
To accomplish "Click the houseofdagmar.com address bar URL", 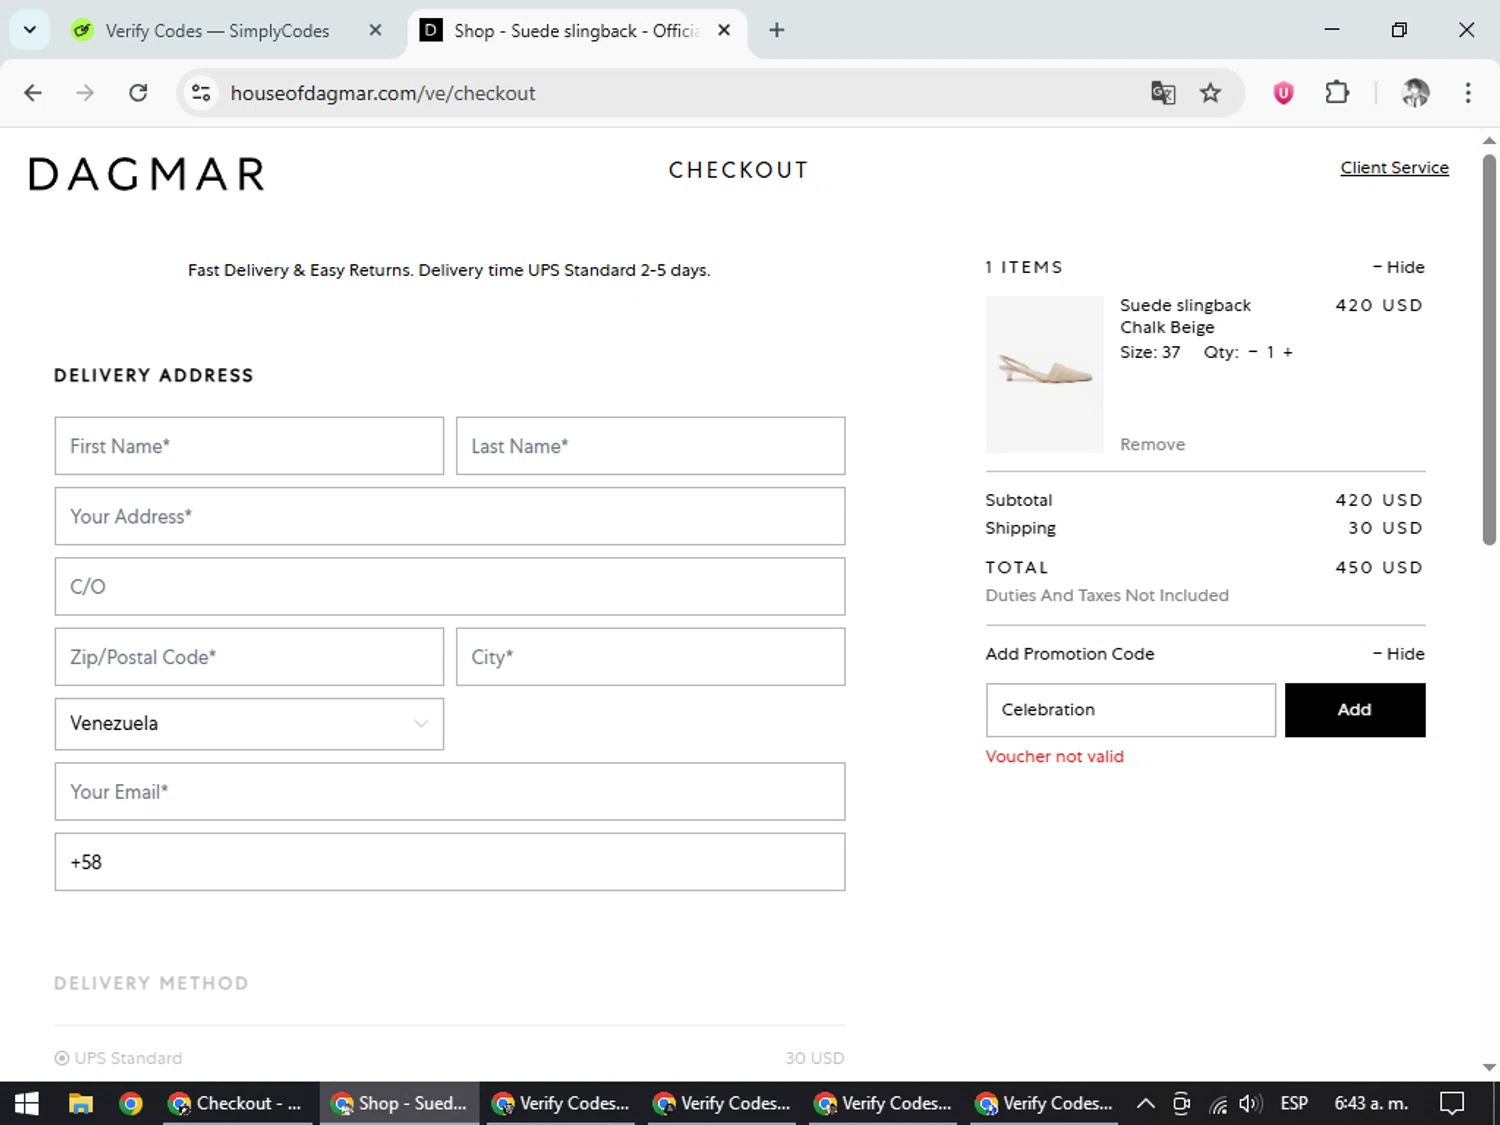I will (x=383, y=93).
